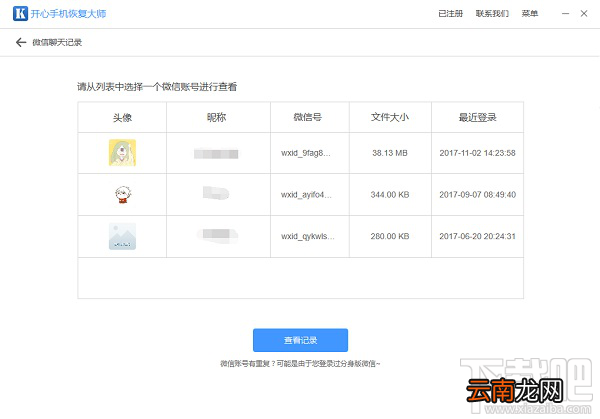Viewport: 600px width, 419px height.
Task: Minimize the recovery app window
Action: point(565,14)
